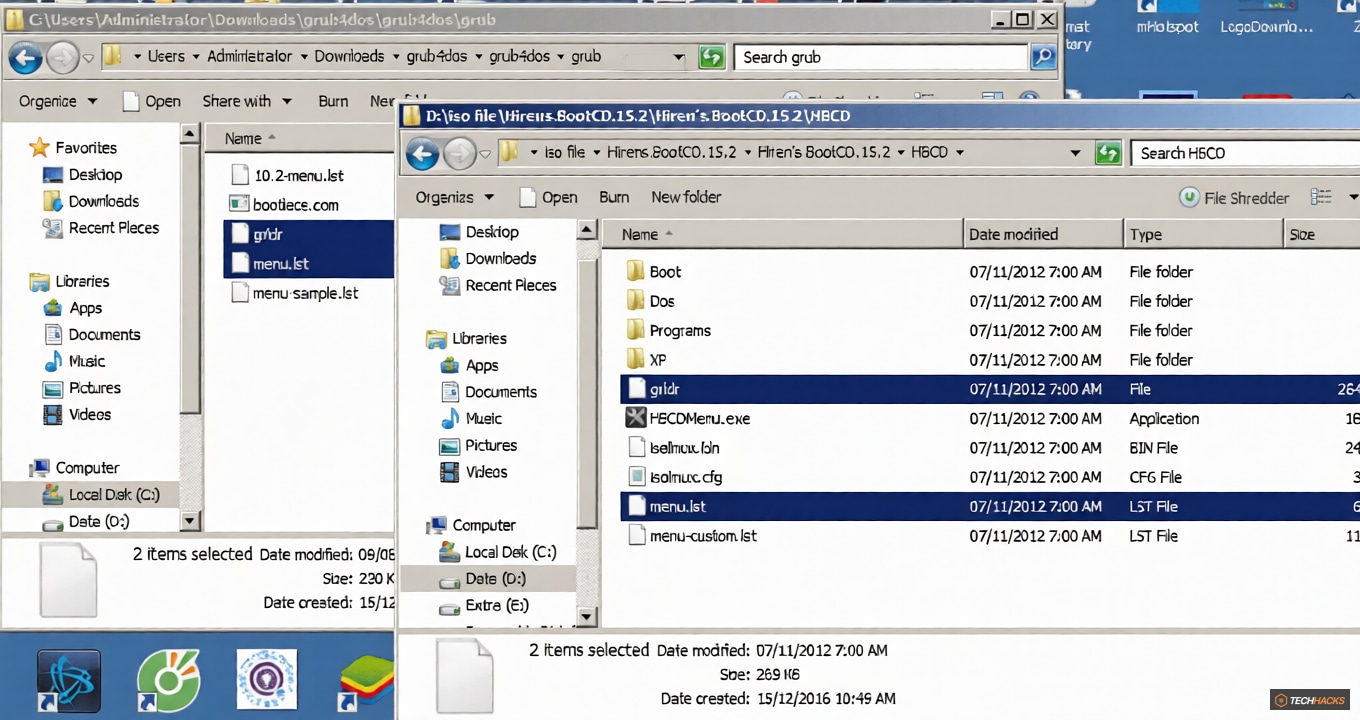Click refresh icon in HBCD address bar
Image resolution: width=1360 pixels, height=720 pixels.
[x=1108, y=153]
